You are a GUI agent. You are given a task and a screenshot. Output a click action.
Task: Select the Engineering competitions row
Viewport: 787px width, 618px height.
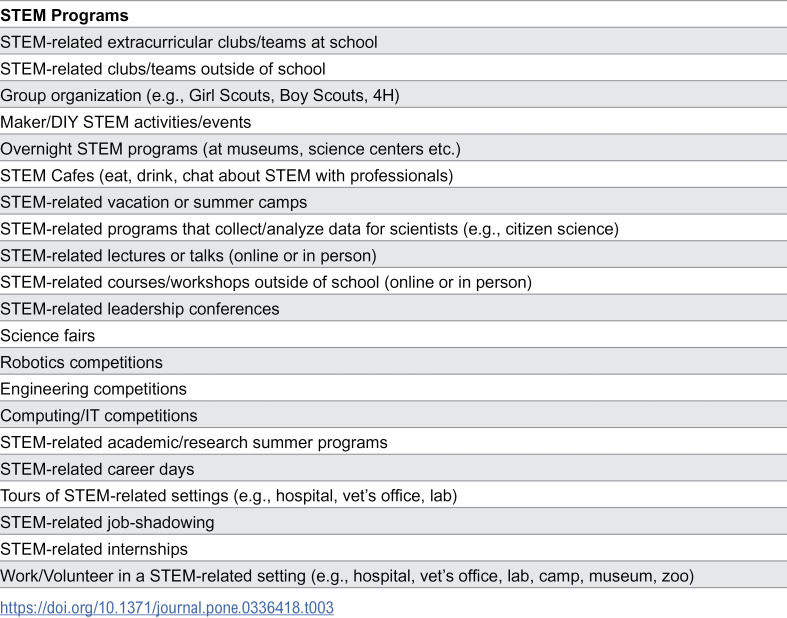394,389
